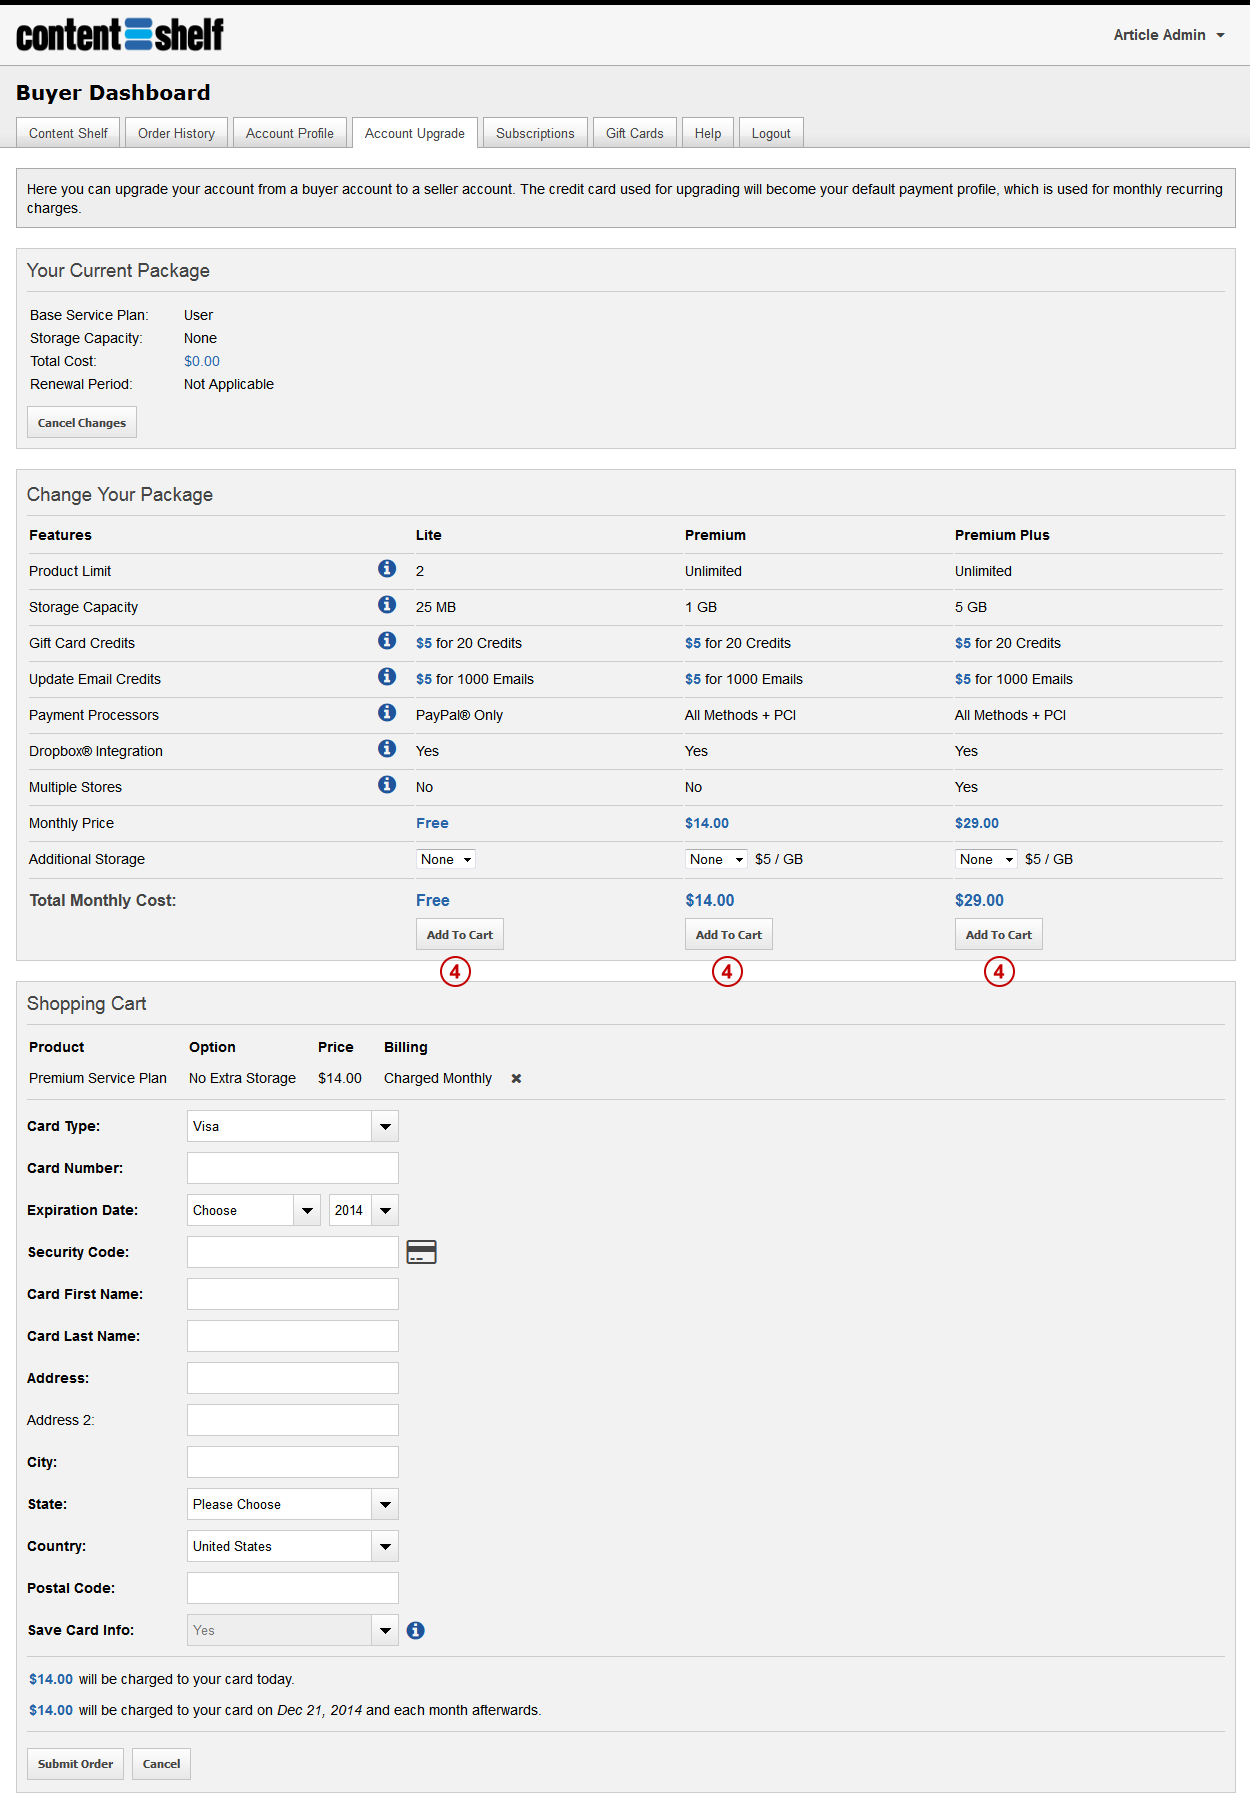
Task: Click '25 MB' Lite storage capacity
Action: point(436,607)
